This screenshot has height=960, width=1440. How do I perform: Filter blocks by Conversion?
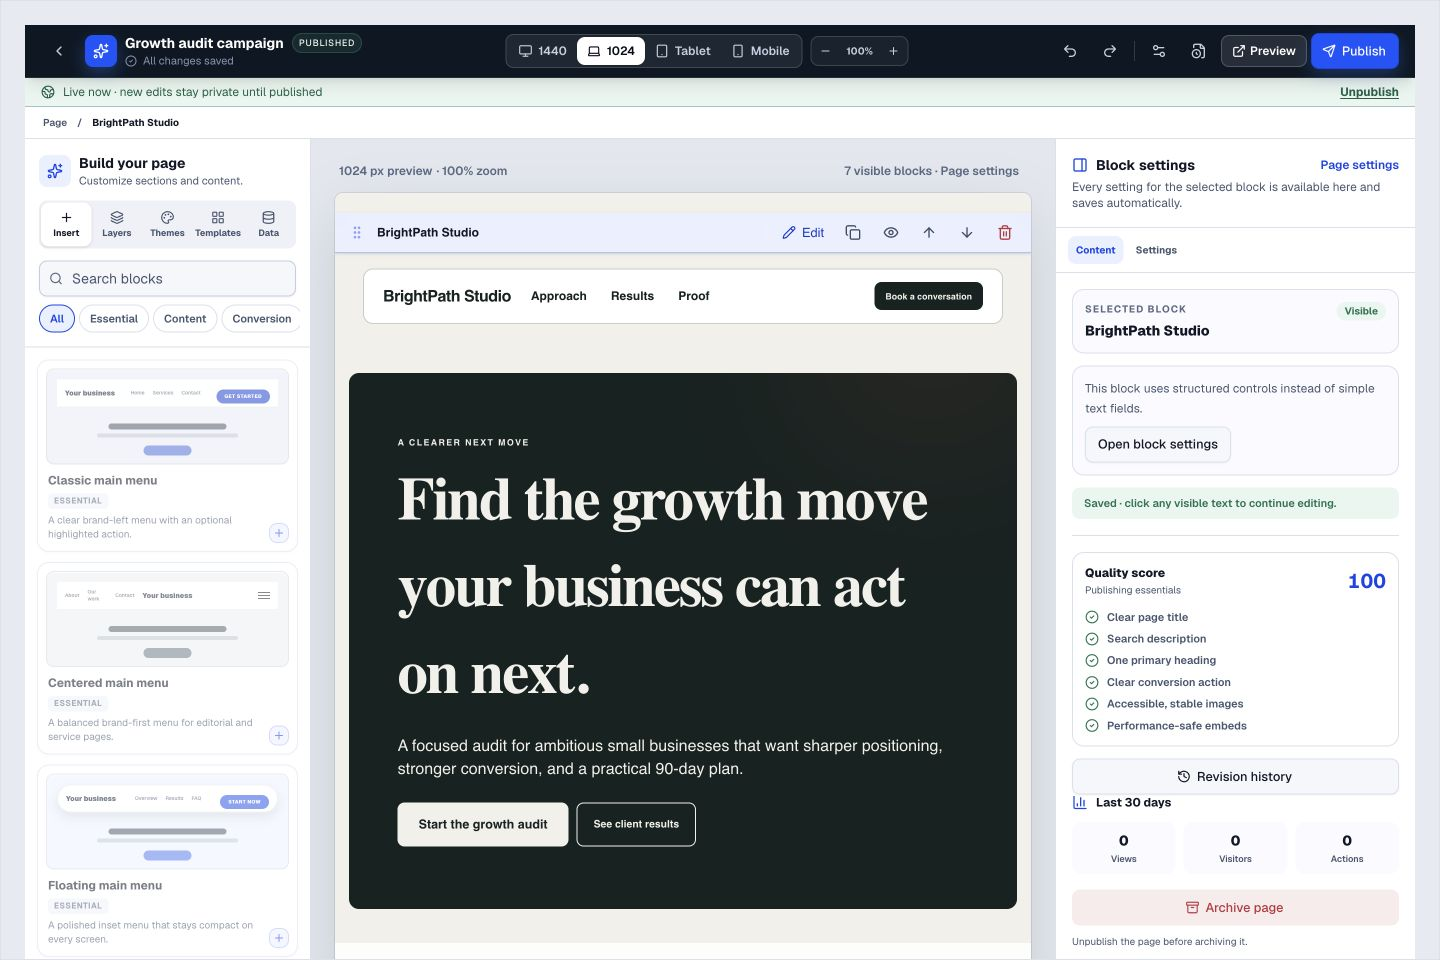click(x=261, y=319)
